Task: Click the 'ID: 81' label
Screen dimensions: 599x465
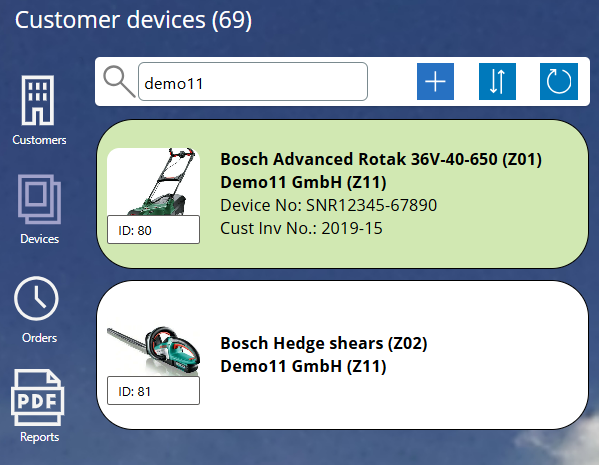Action: (153, 390)
